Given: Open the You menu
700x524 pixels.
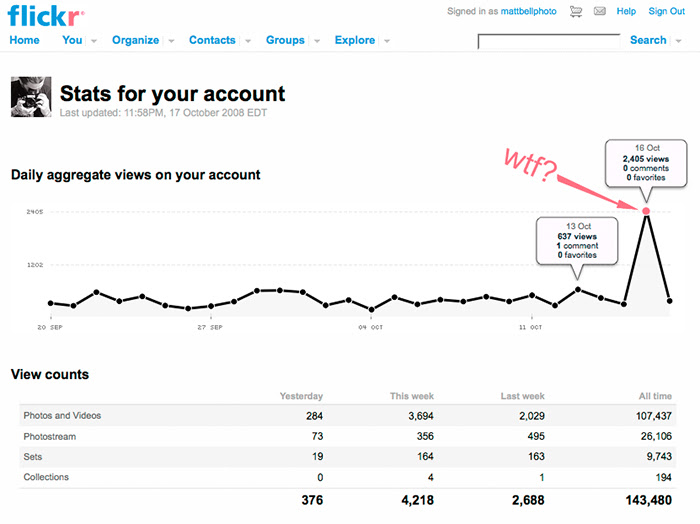Looking at the screenshot, I should pos(72,40).
